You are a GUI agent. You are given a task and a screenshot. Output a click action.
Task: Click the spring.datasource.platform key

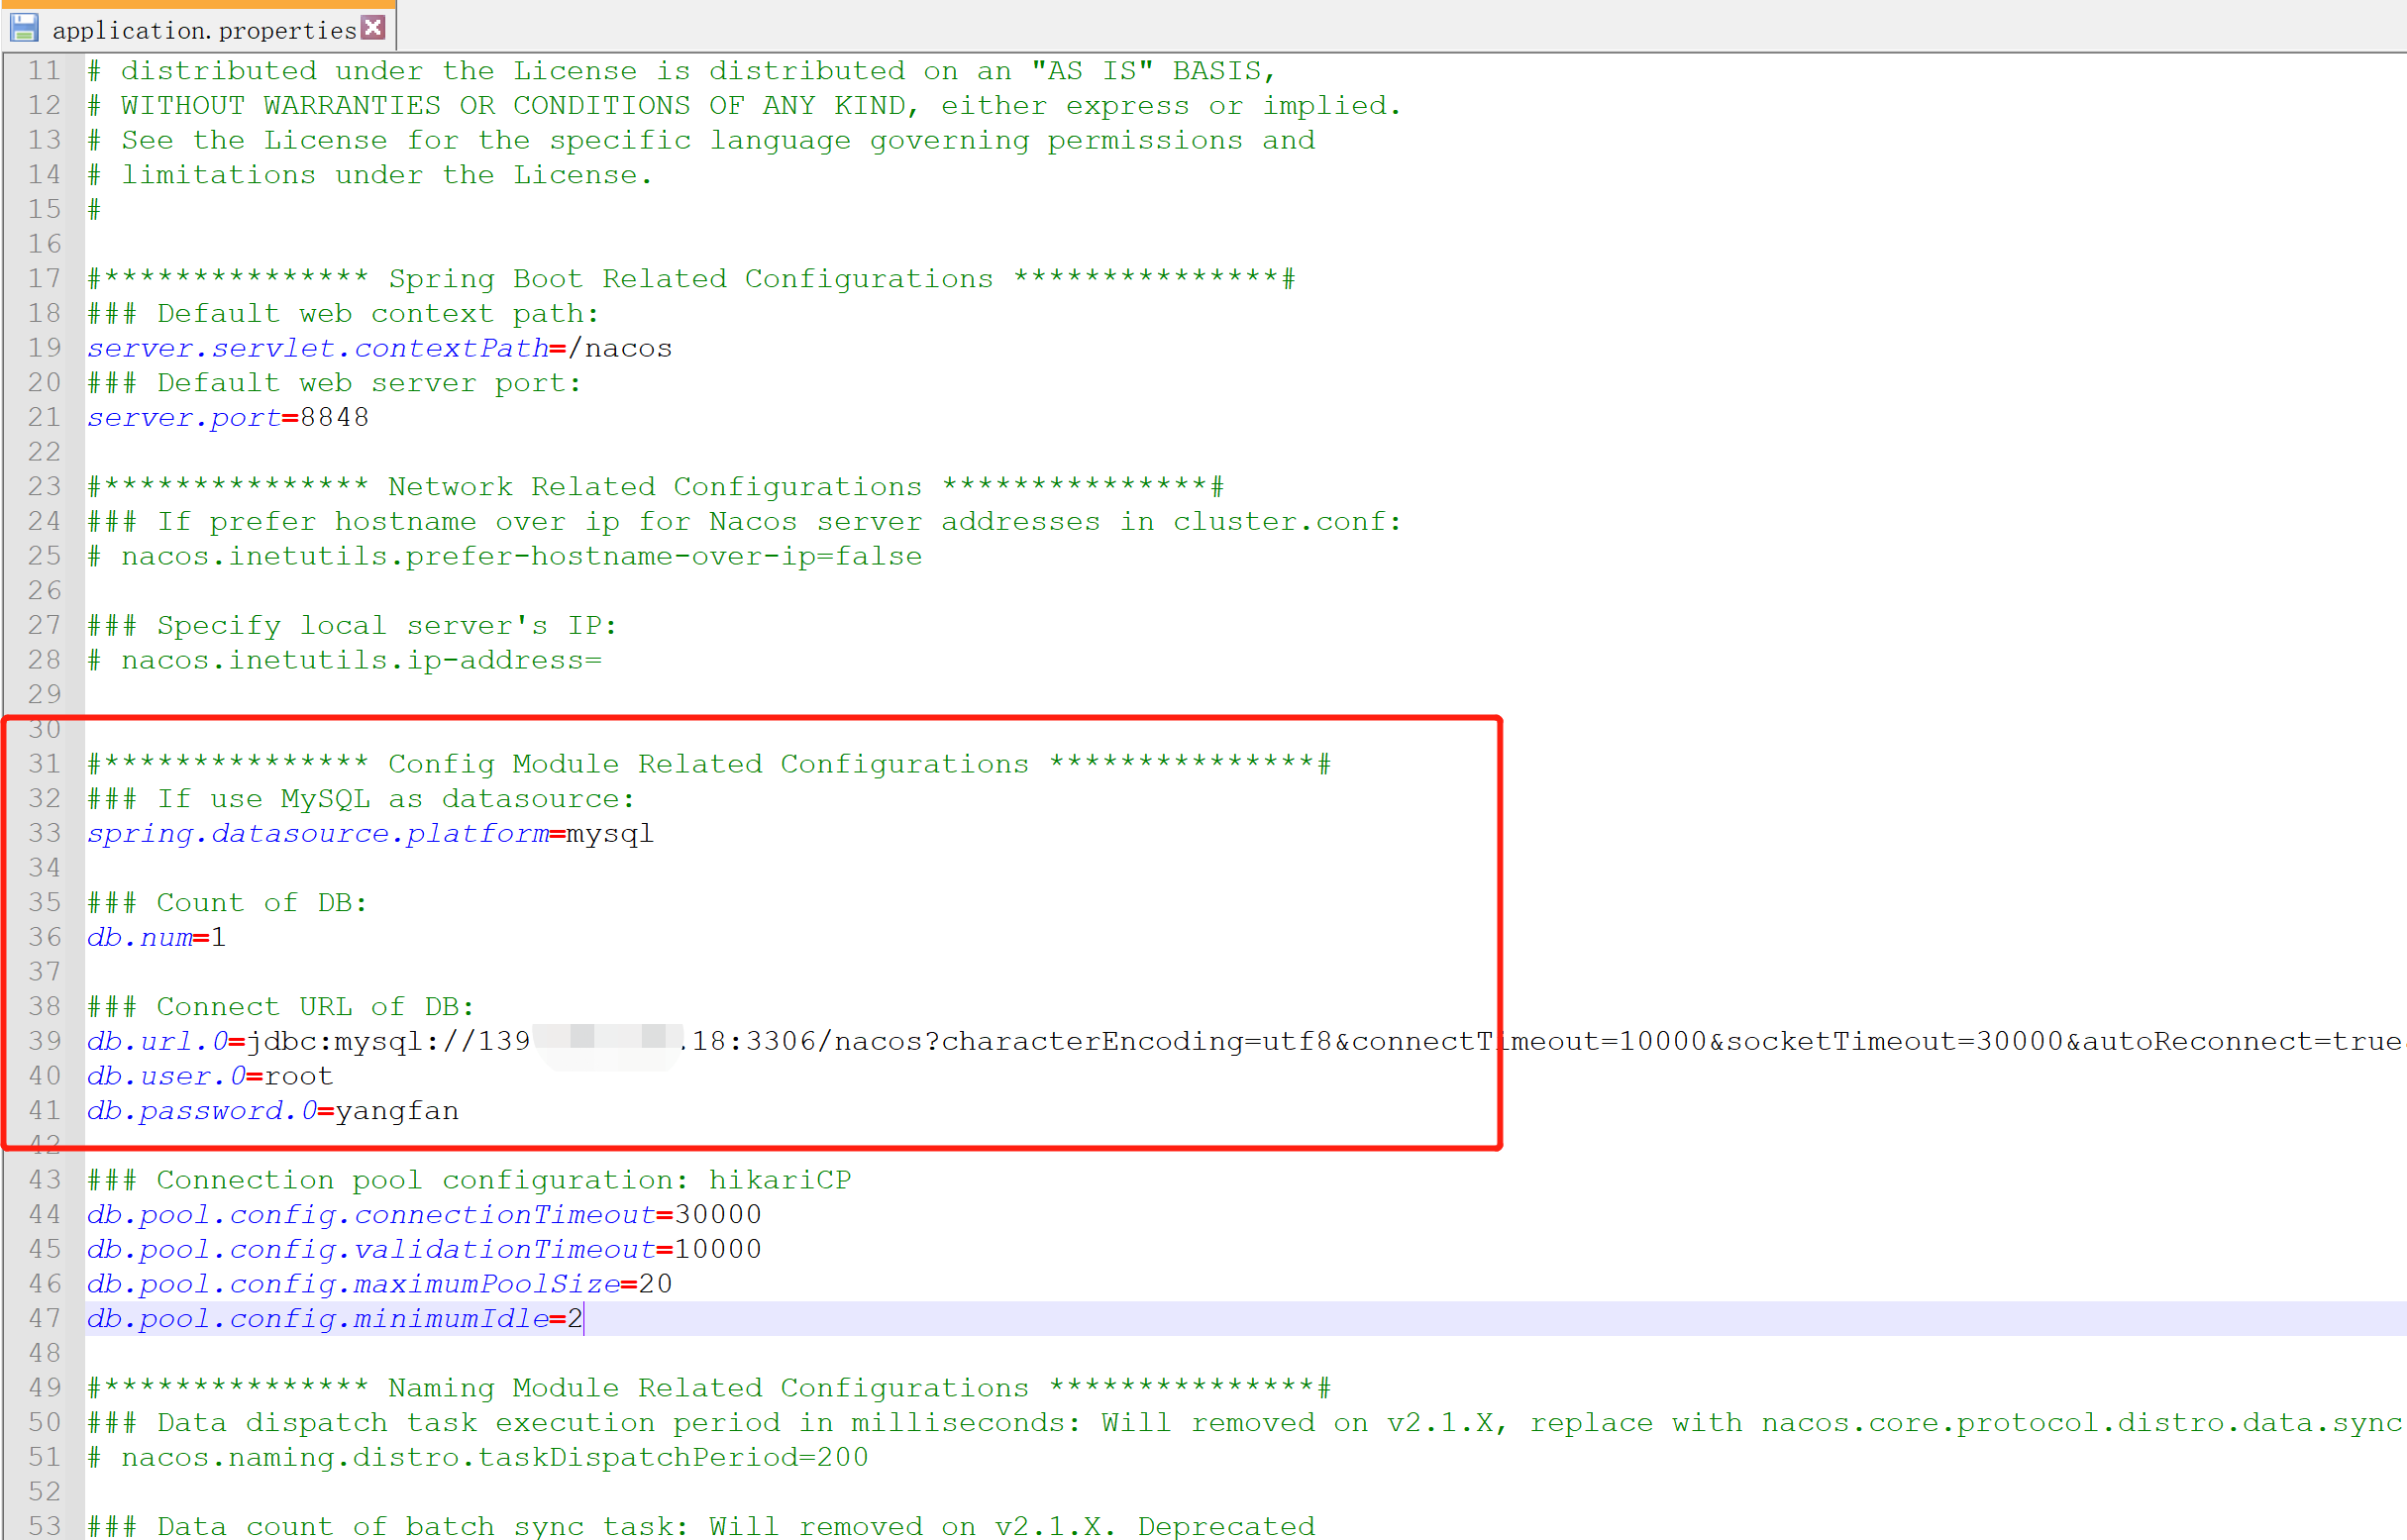318,833
